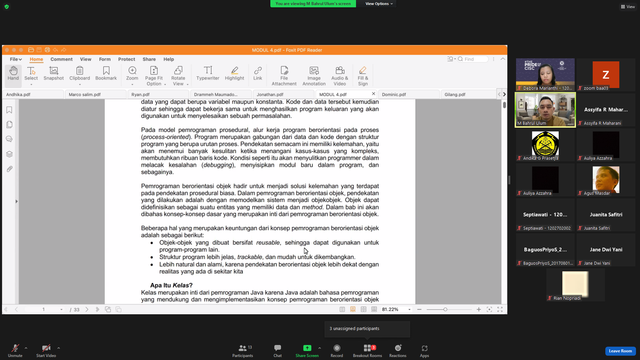Add a File Attachment

284,76
